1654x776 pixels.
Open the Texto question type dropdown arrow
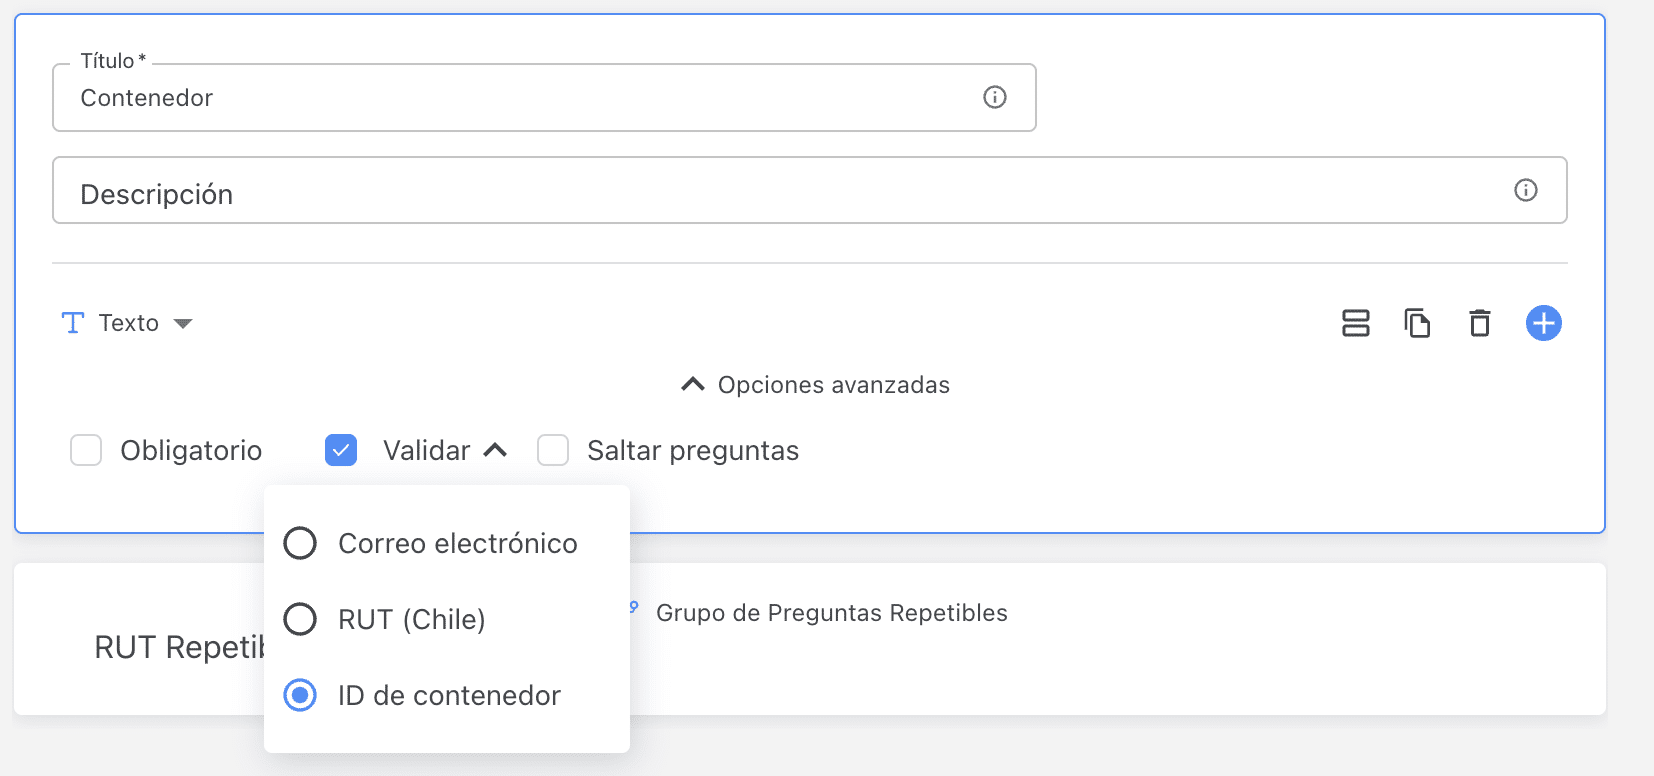(183, 323)
